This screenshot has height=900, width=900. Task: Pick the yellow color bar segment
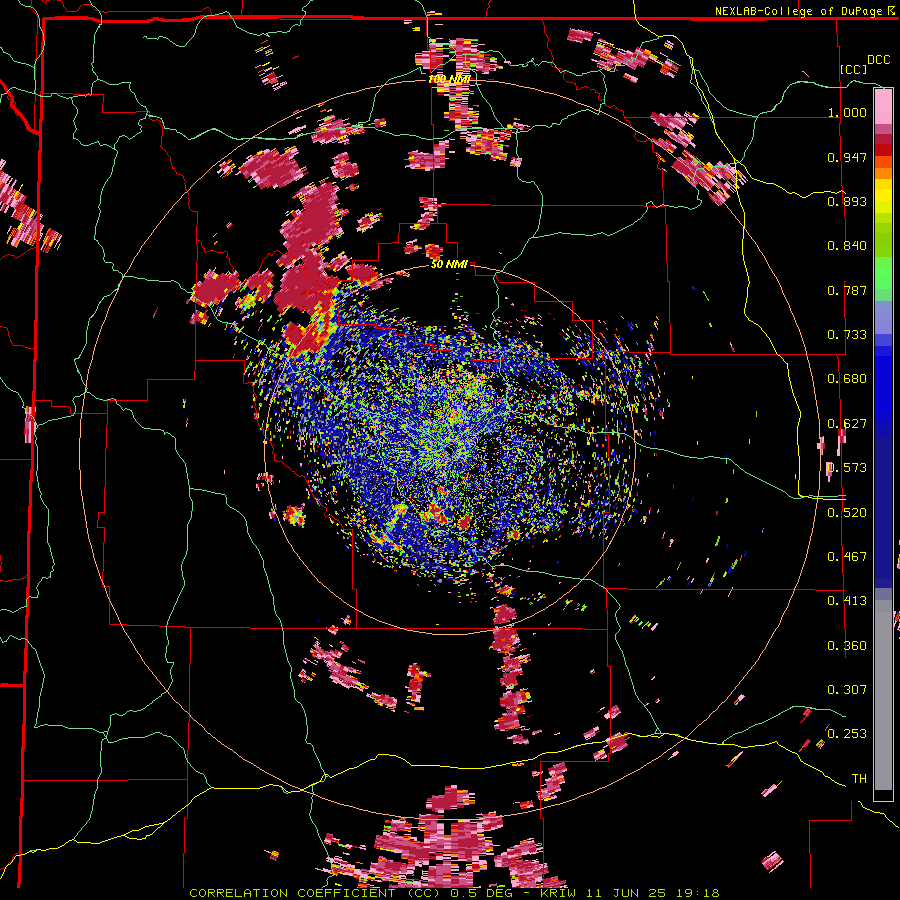883,196
